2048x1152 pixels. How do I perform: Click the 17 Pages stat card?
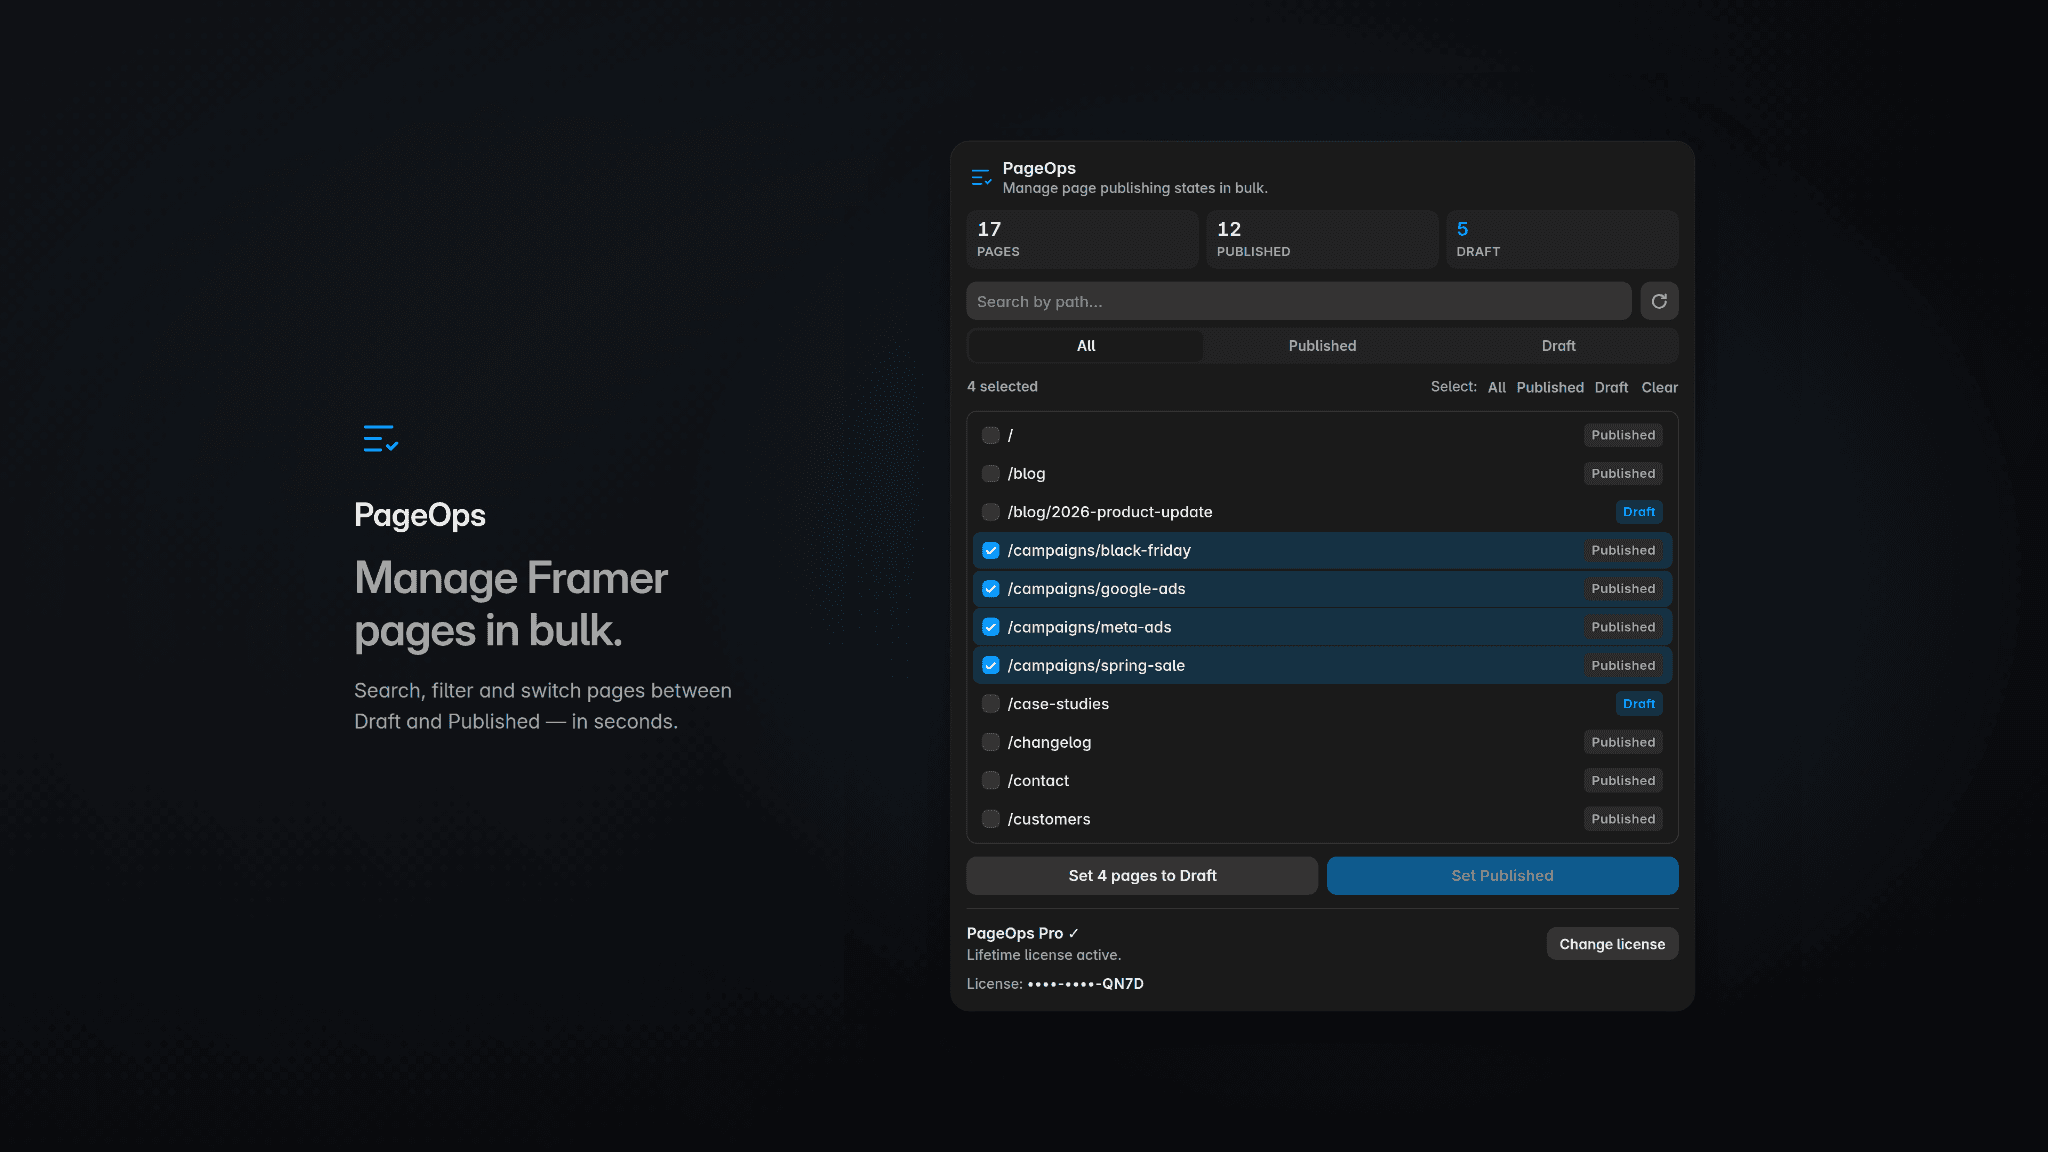(x=1082, y=239)
